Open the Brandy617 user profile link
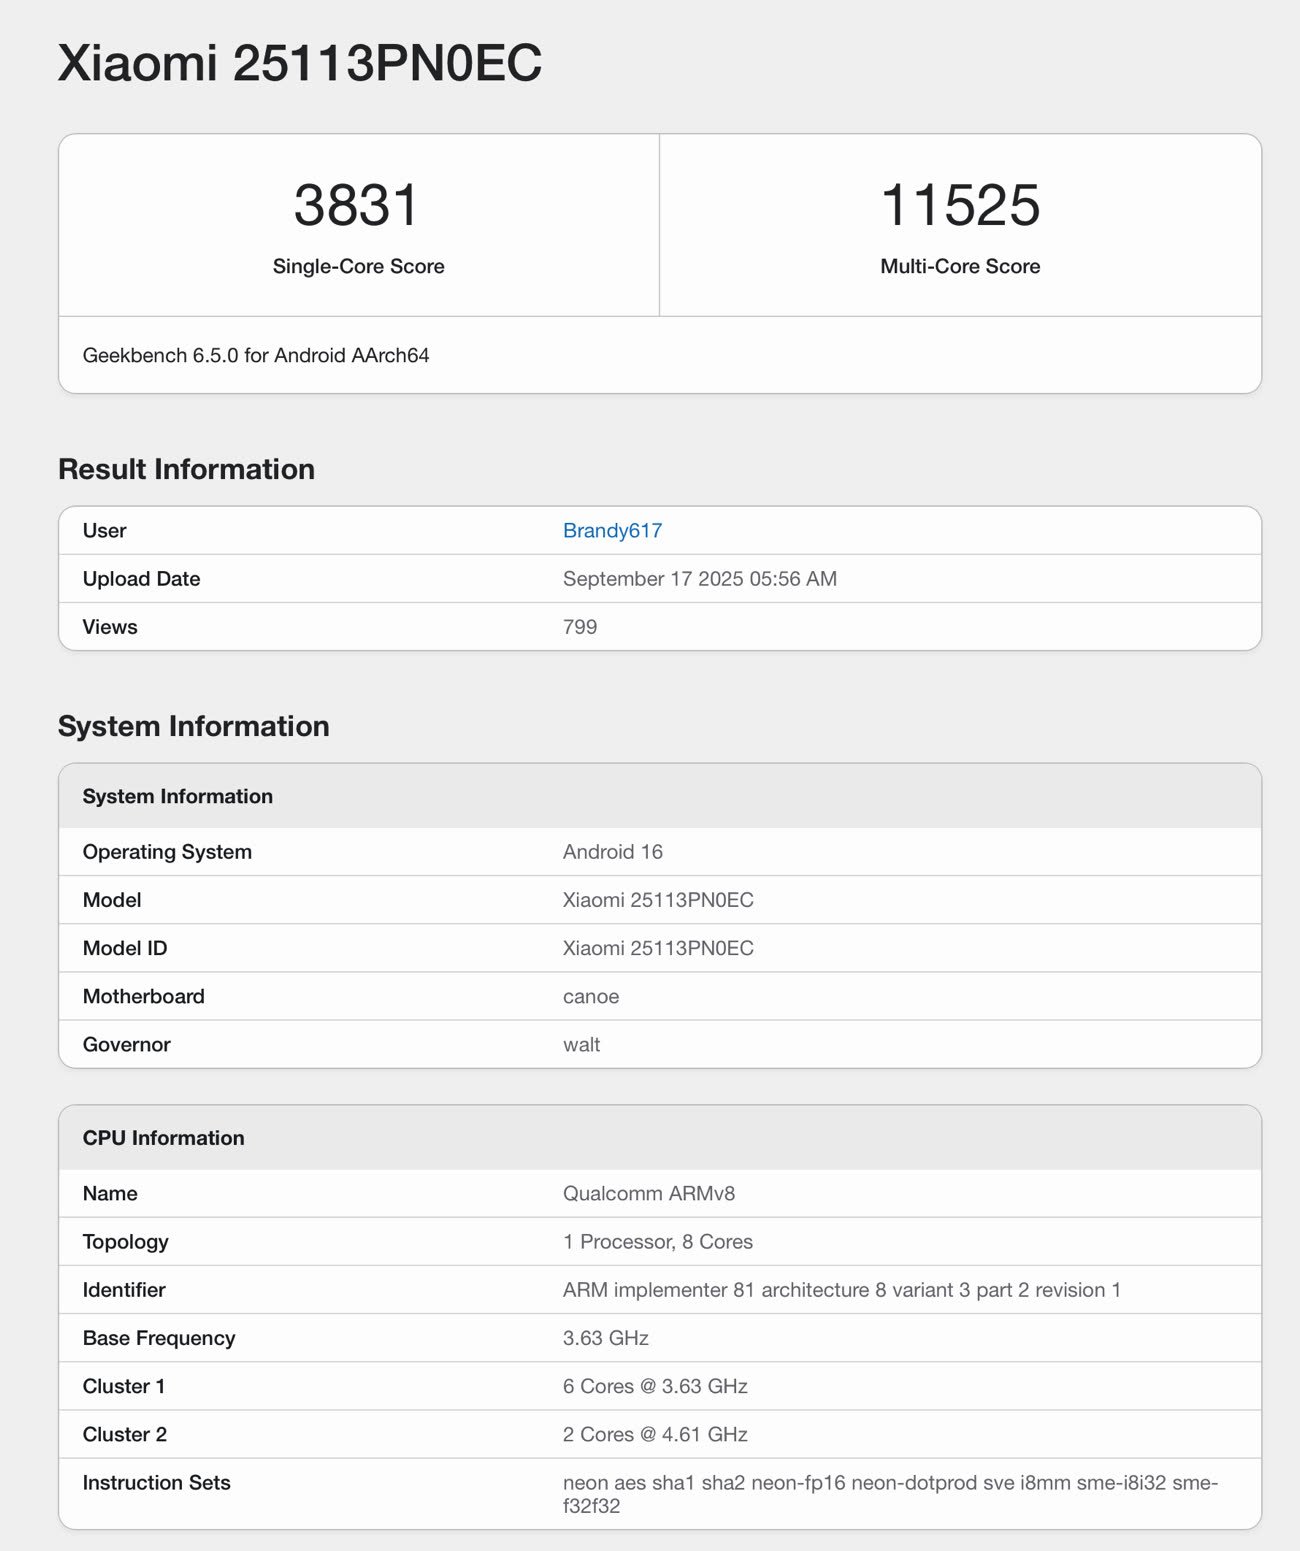Viewport: 1300px width, 1551px height. pyautogui.click(x=612, y=531)
